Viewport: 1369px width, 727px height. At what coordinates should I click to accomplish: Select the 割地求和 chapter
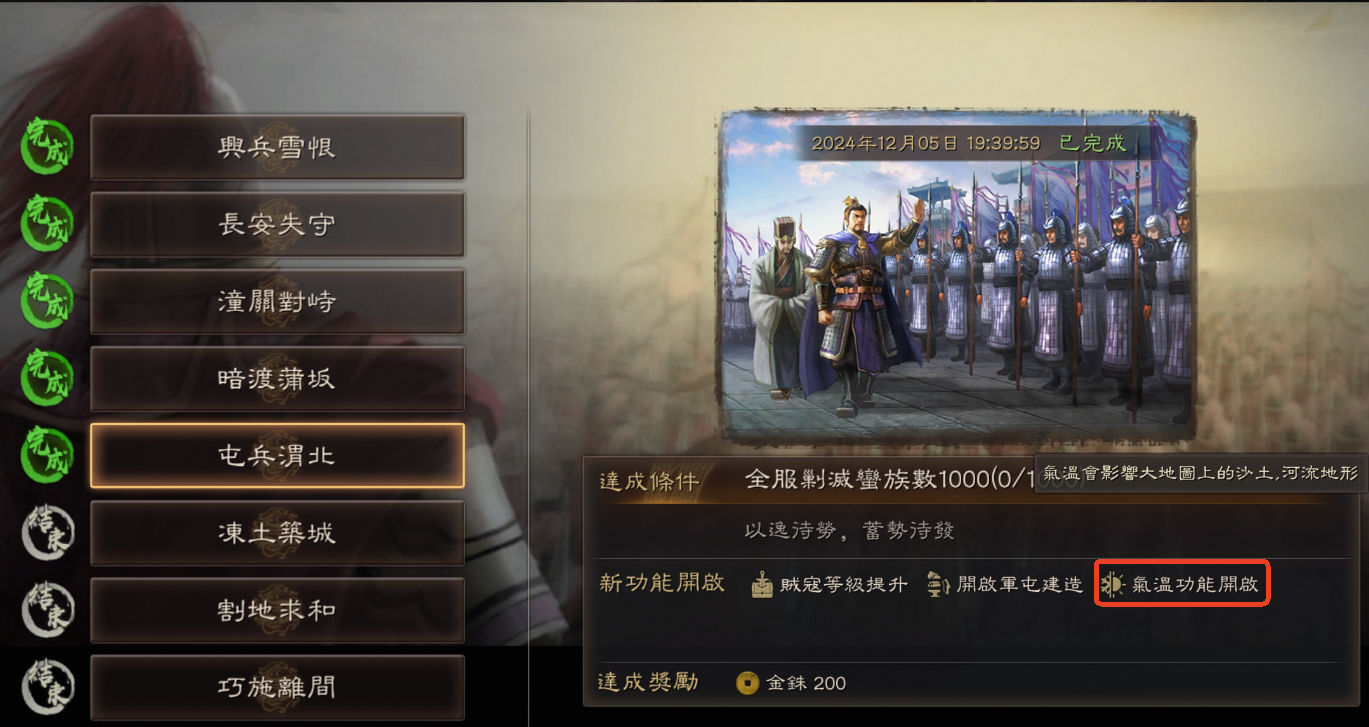pyautogui.click(x=277, y=609)
